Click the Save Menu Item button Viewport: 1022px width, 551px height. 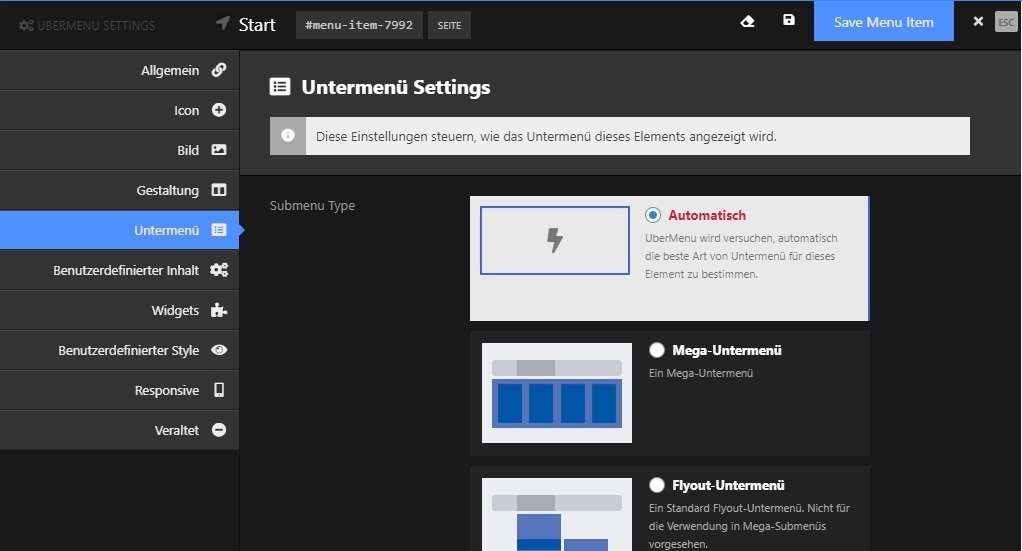pos(883,22)
